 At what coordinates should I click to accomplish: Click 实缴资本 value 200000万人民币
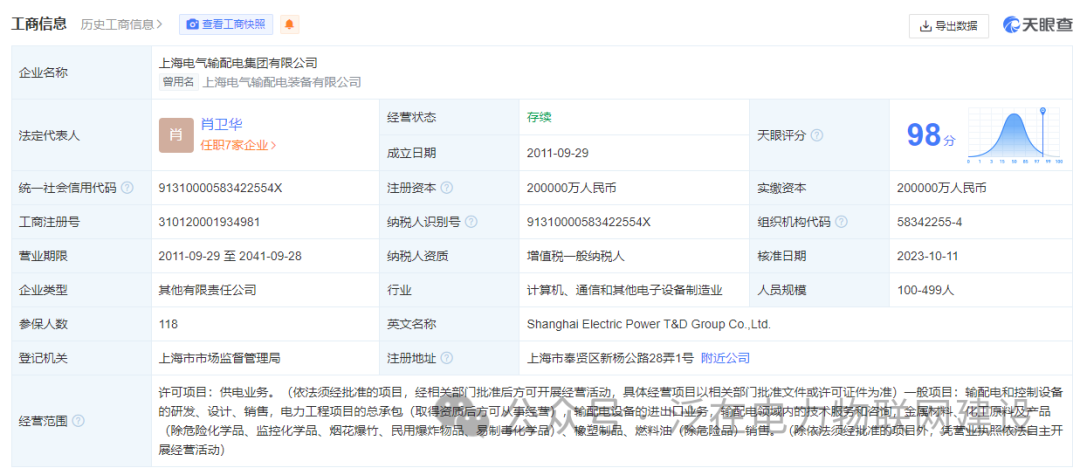(x=940, y=187)
